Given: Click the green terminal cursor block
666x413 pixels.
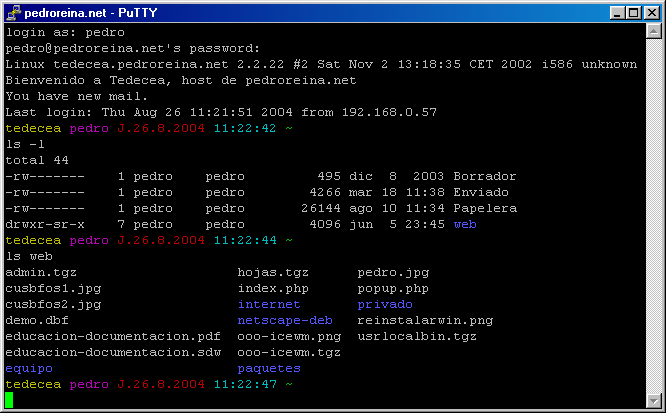Looking at the screenshot, I should tap(9, 400).
